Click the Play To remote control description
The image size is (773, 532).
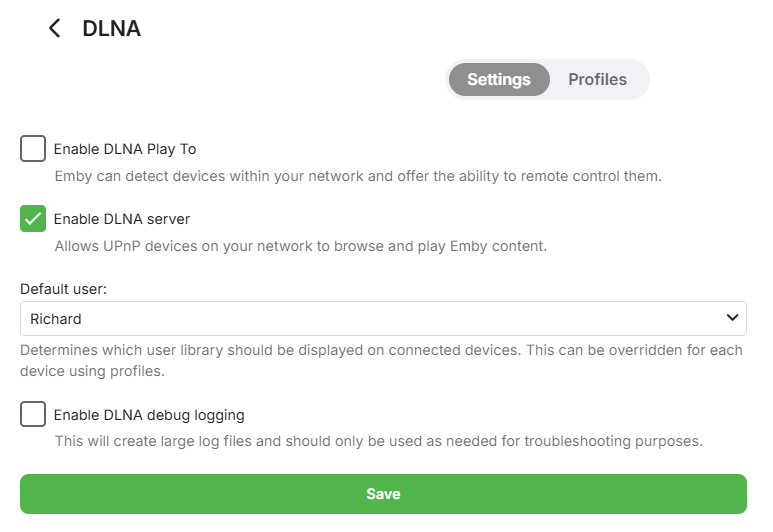[x=357, y=176]
